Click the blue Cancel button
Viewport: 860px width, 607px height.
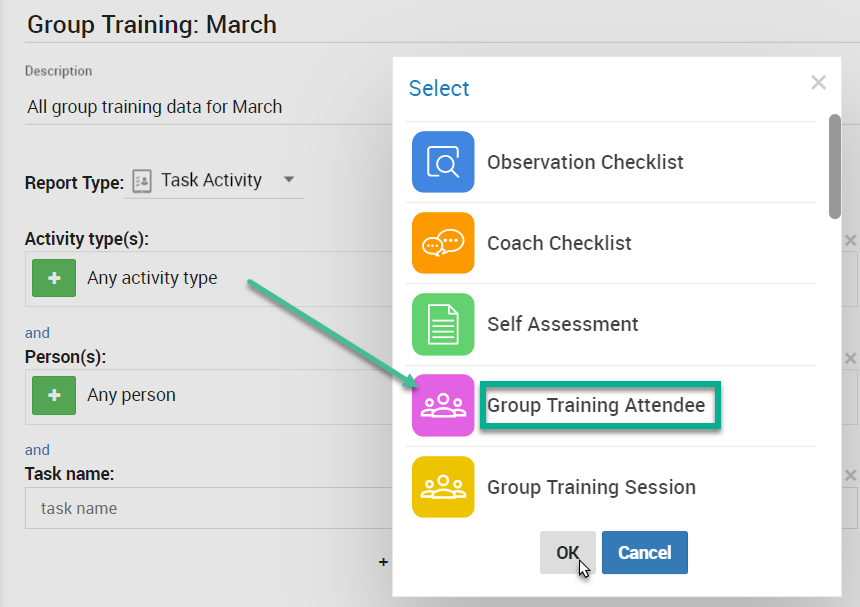[644, 552]
